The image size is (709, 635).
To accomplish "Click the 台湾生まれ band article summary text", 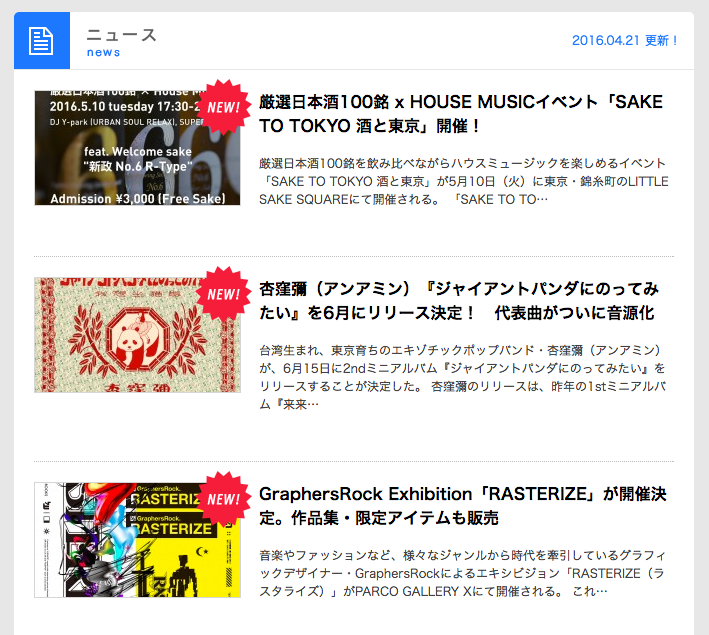I will pyautogui.click(x=462, y=377).
